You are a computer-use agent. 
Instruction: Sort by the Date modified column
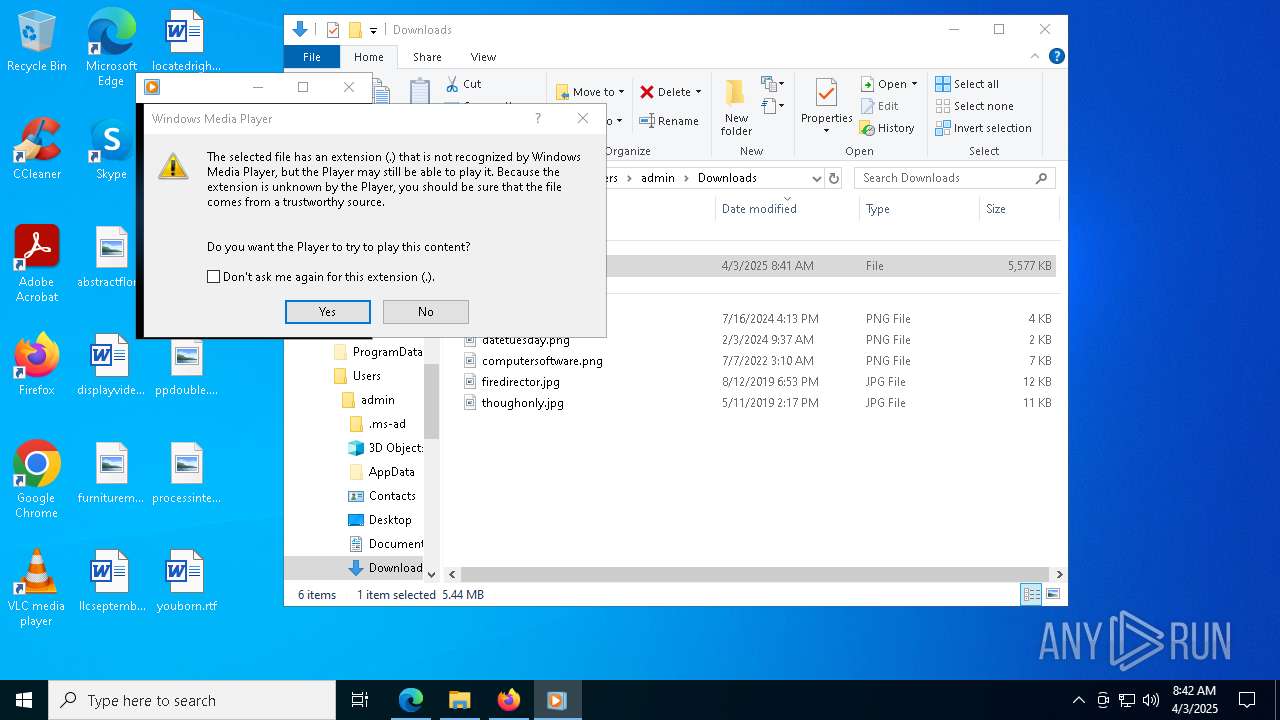pyautogui.click(x=759, y=209)
